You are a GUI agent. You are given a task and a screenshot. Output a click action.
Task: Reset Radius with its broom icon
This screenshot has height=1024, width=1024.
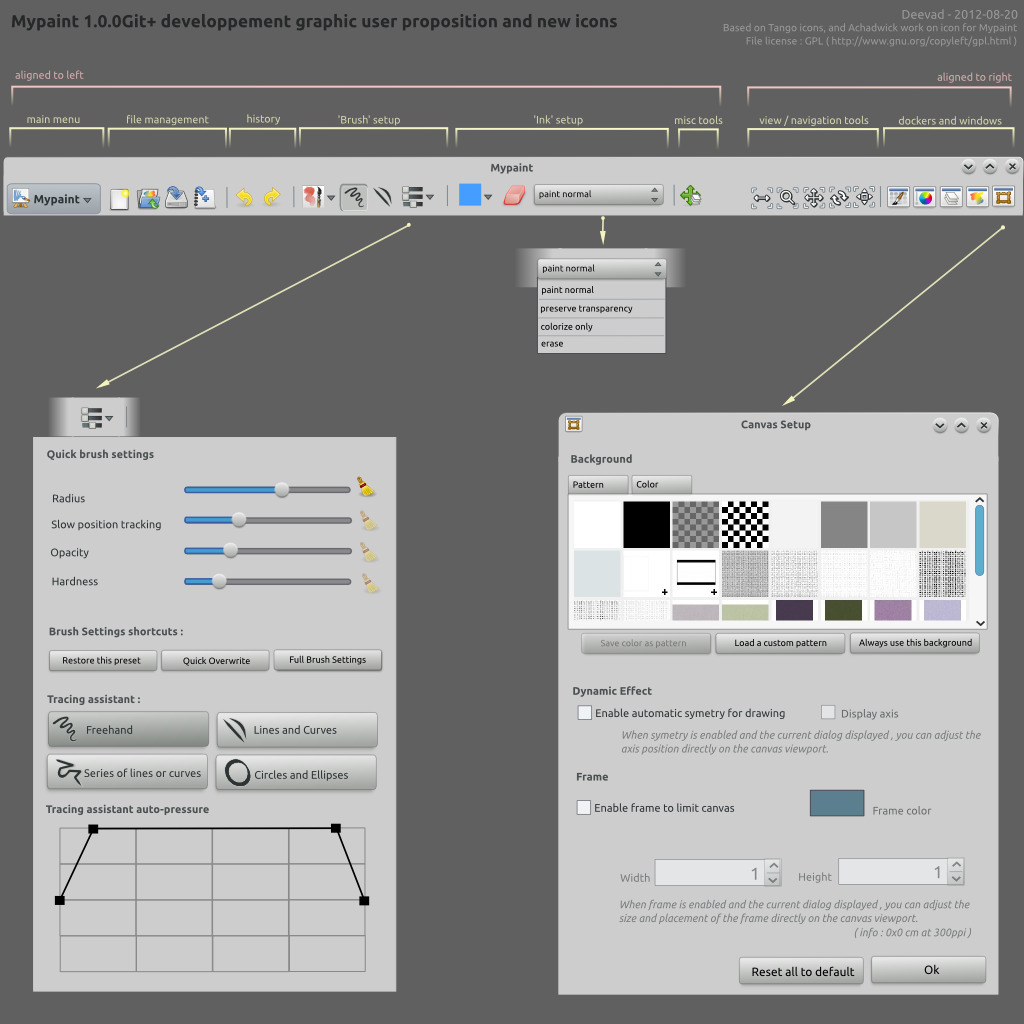pos(367,488)
